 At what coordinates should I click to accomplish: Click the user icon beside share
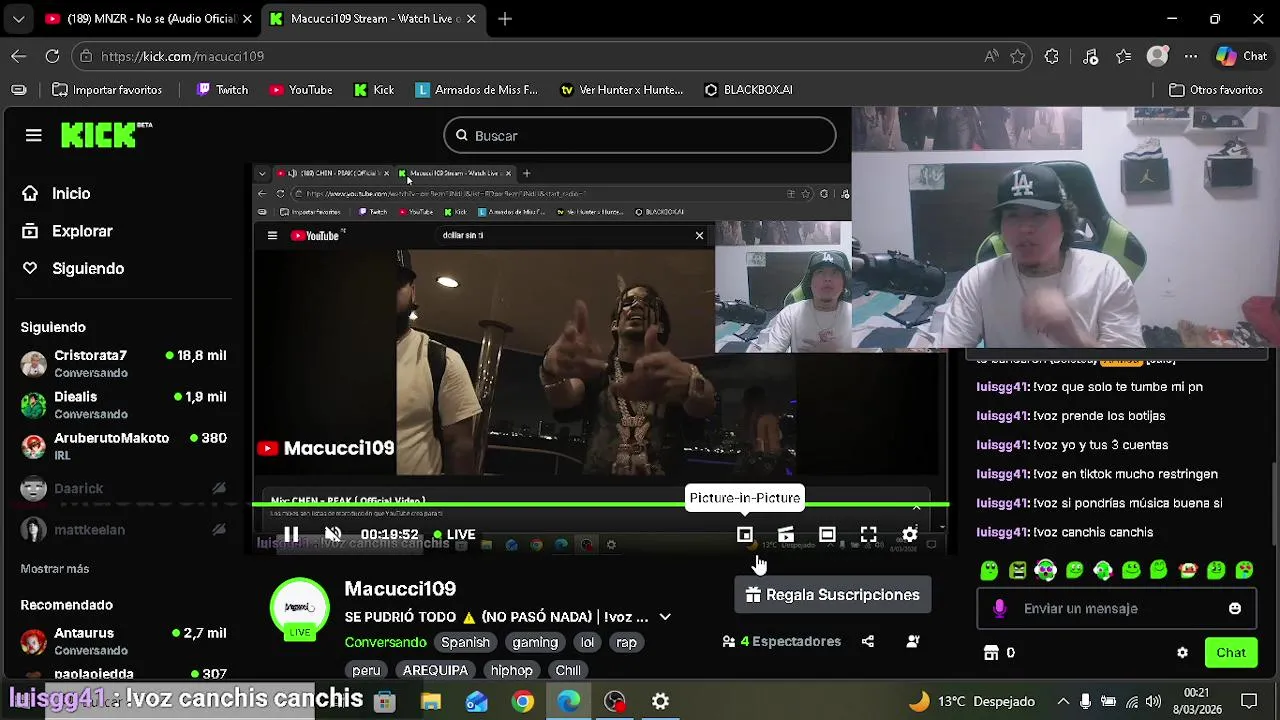pos(913,641)
